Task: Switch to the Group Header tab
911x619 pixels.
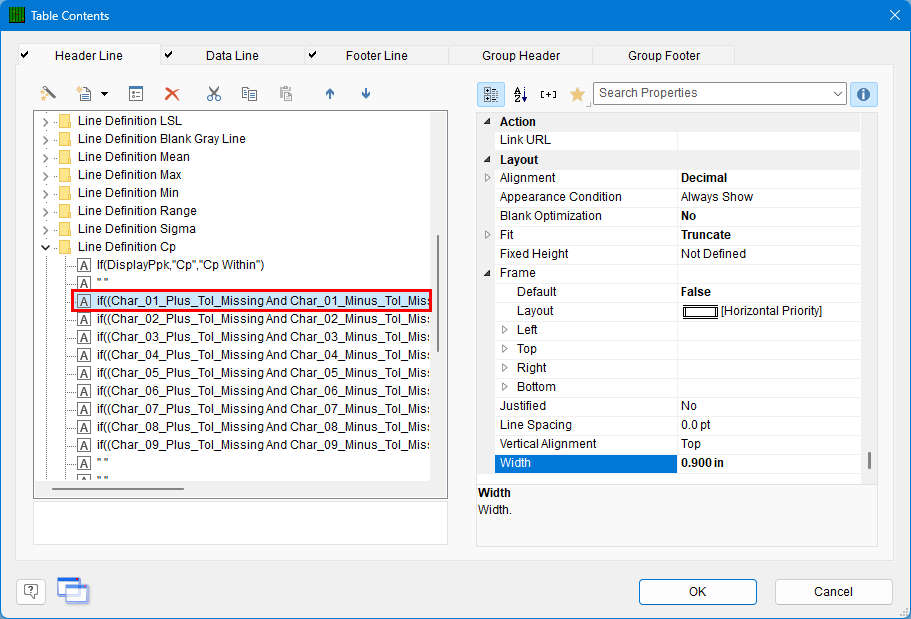Action: click(521, 56)
